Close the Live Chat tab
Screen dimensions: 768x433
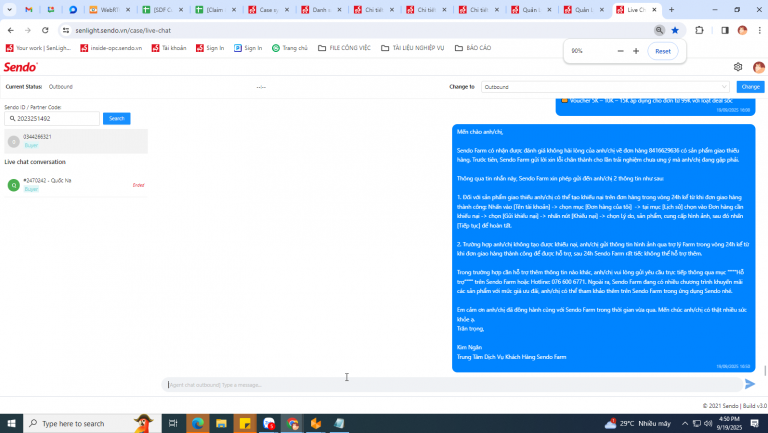(654, 10)
